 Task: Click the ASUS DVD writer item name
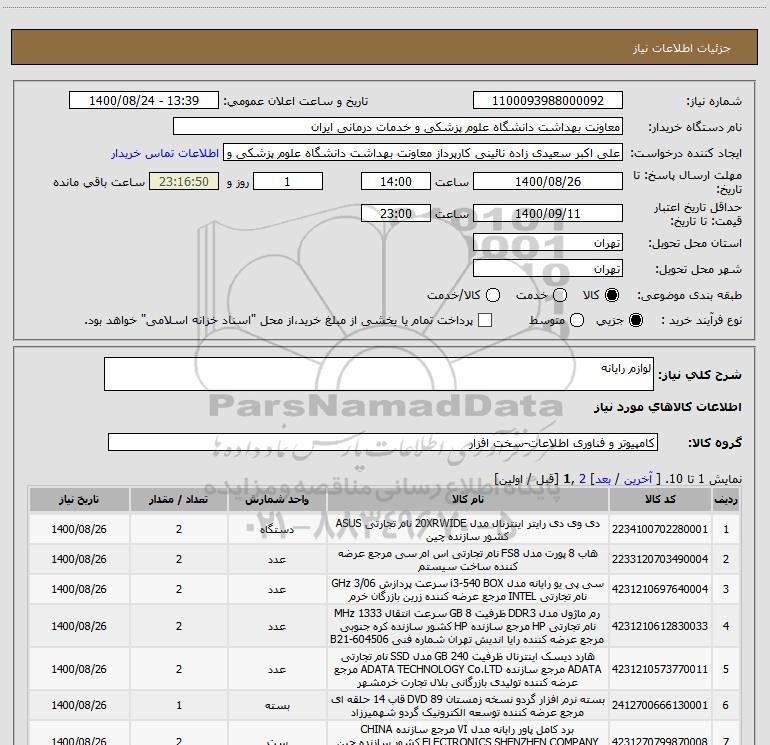tap(468, 529)
